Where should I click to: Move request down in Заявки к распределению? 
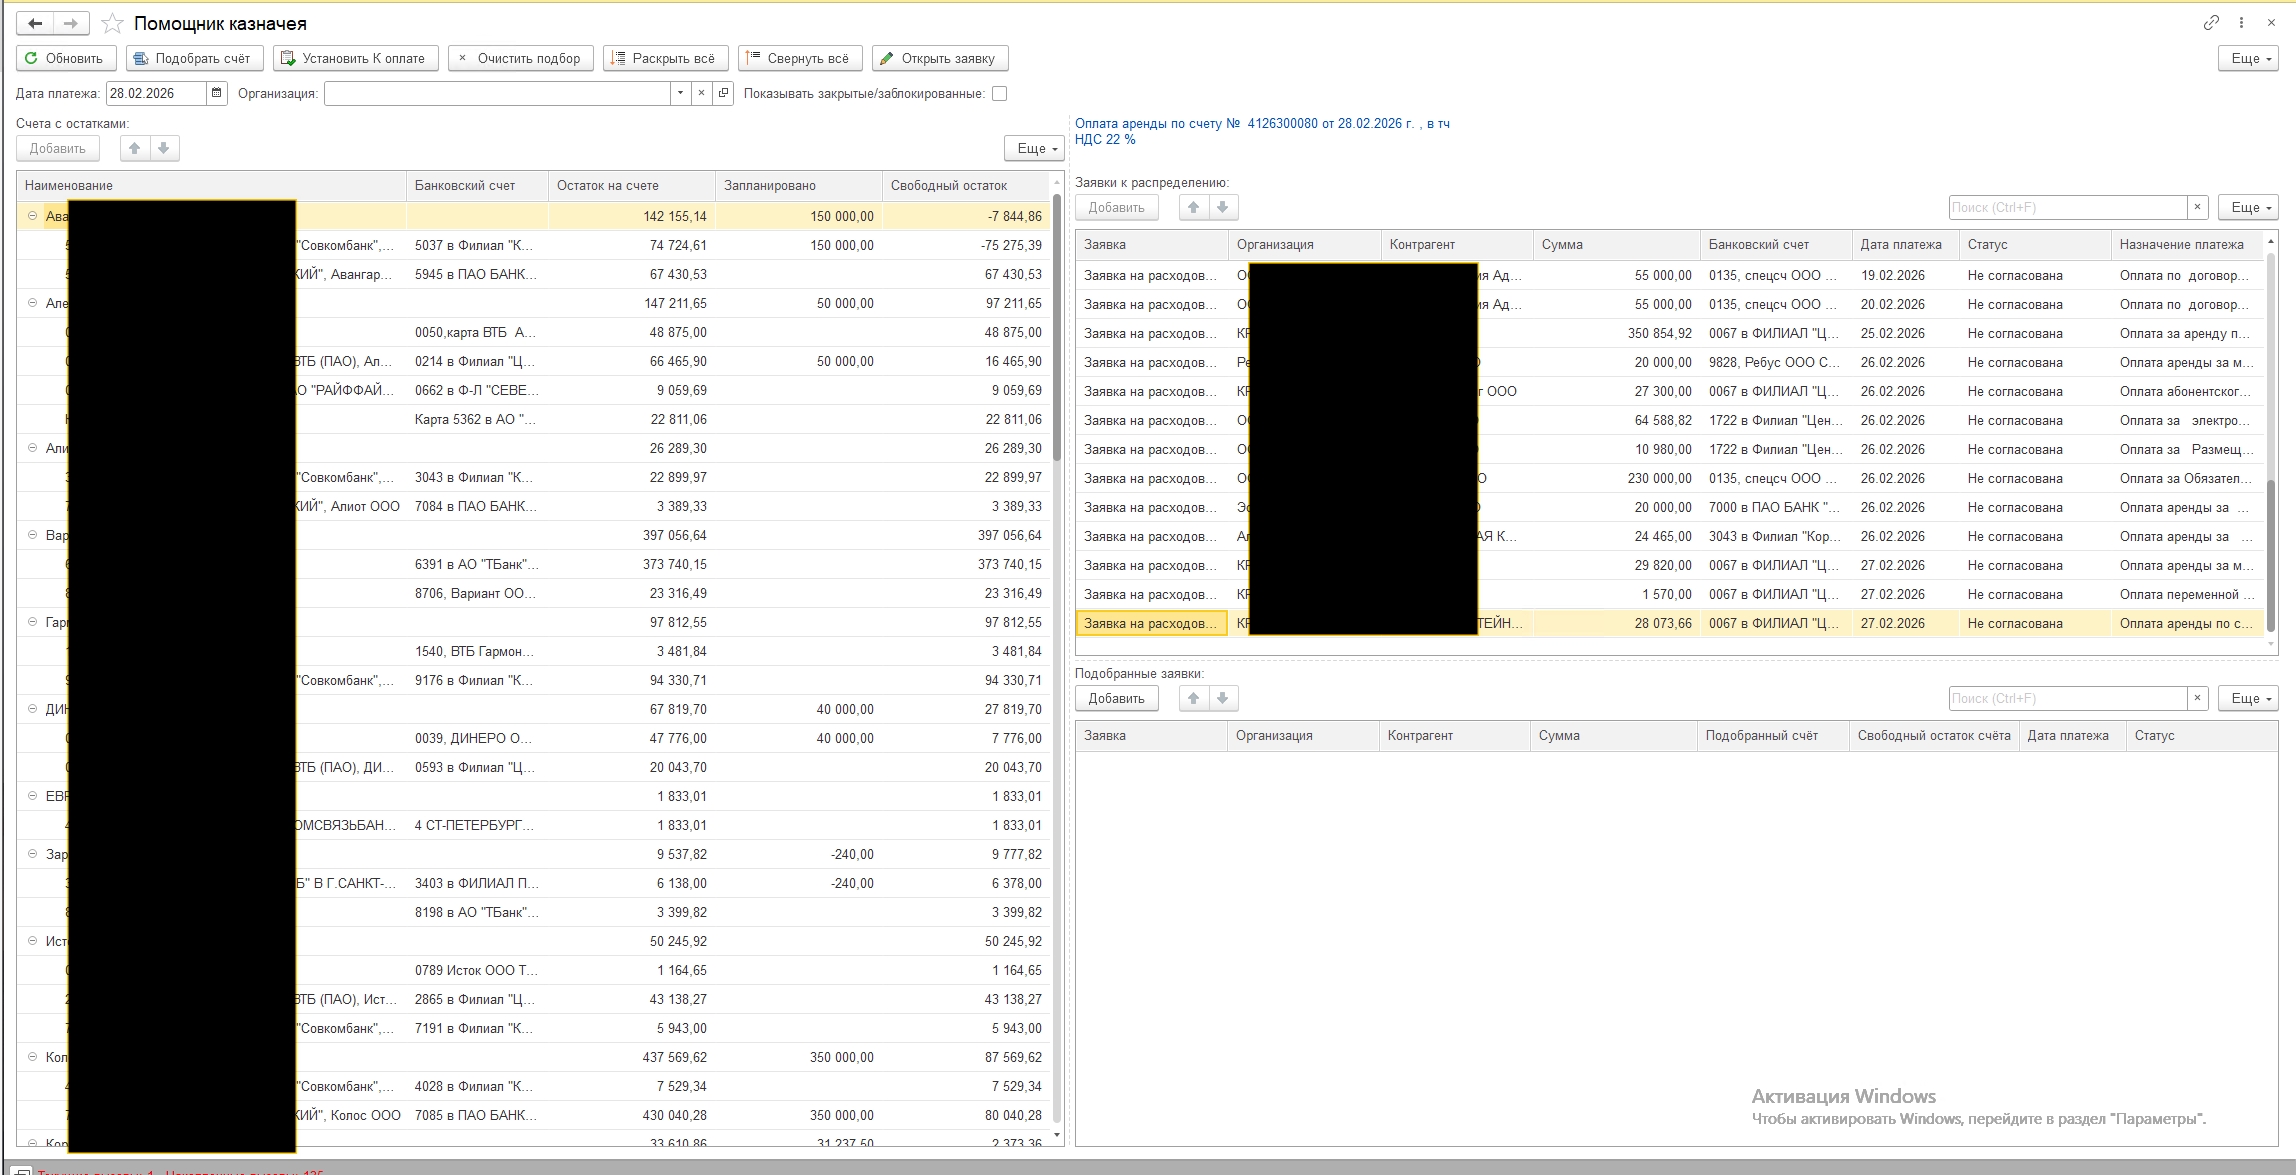point(1222,207)
